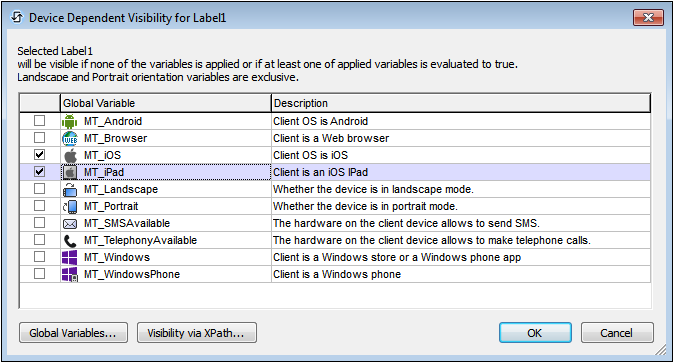Confirm with the OK button
674x363 pixels.
(535, 333)
